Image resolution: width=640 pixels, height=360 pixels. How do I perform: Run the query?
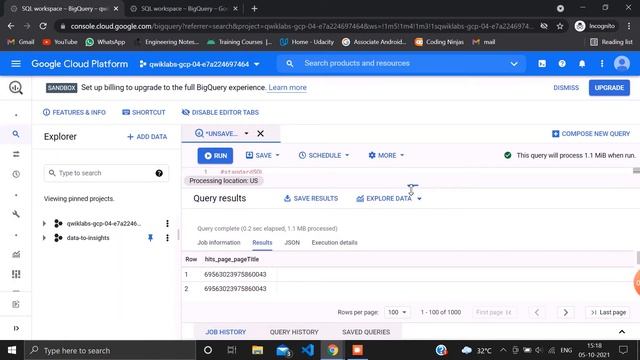(x=215, y=156)
